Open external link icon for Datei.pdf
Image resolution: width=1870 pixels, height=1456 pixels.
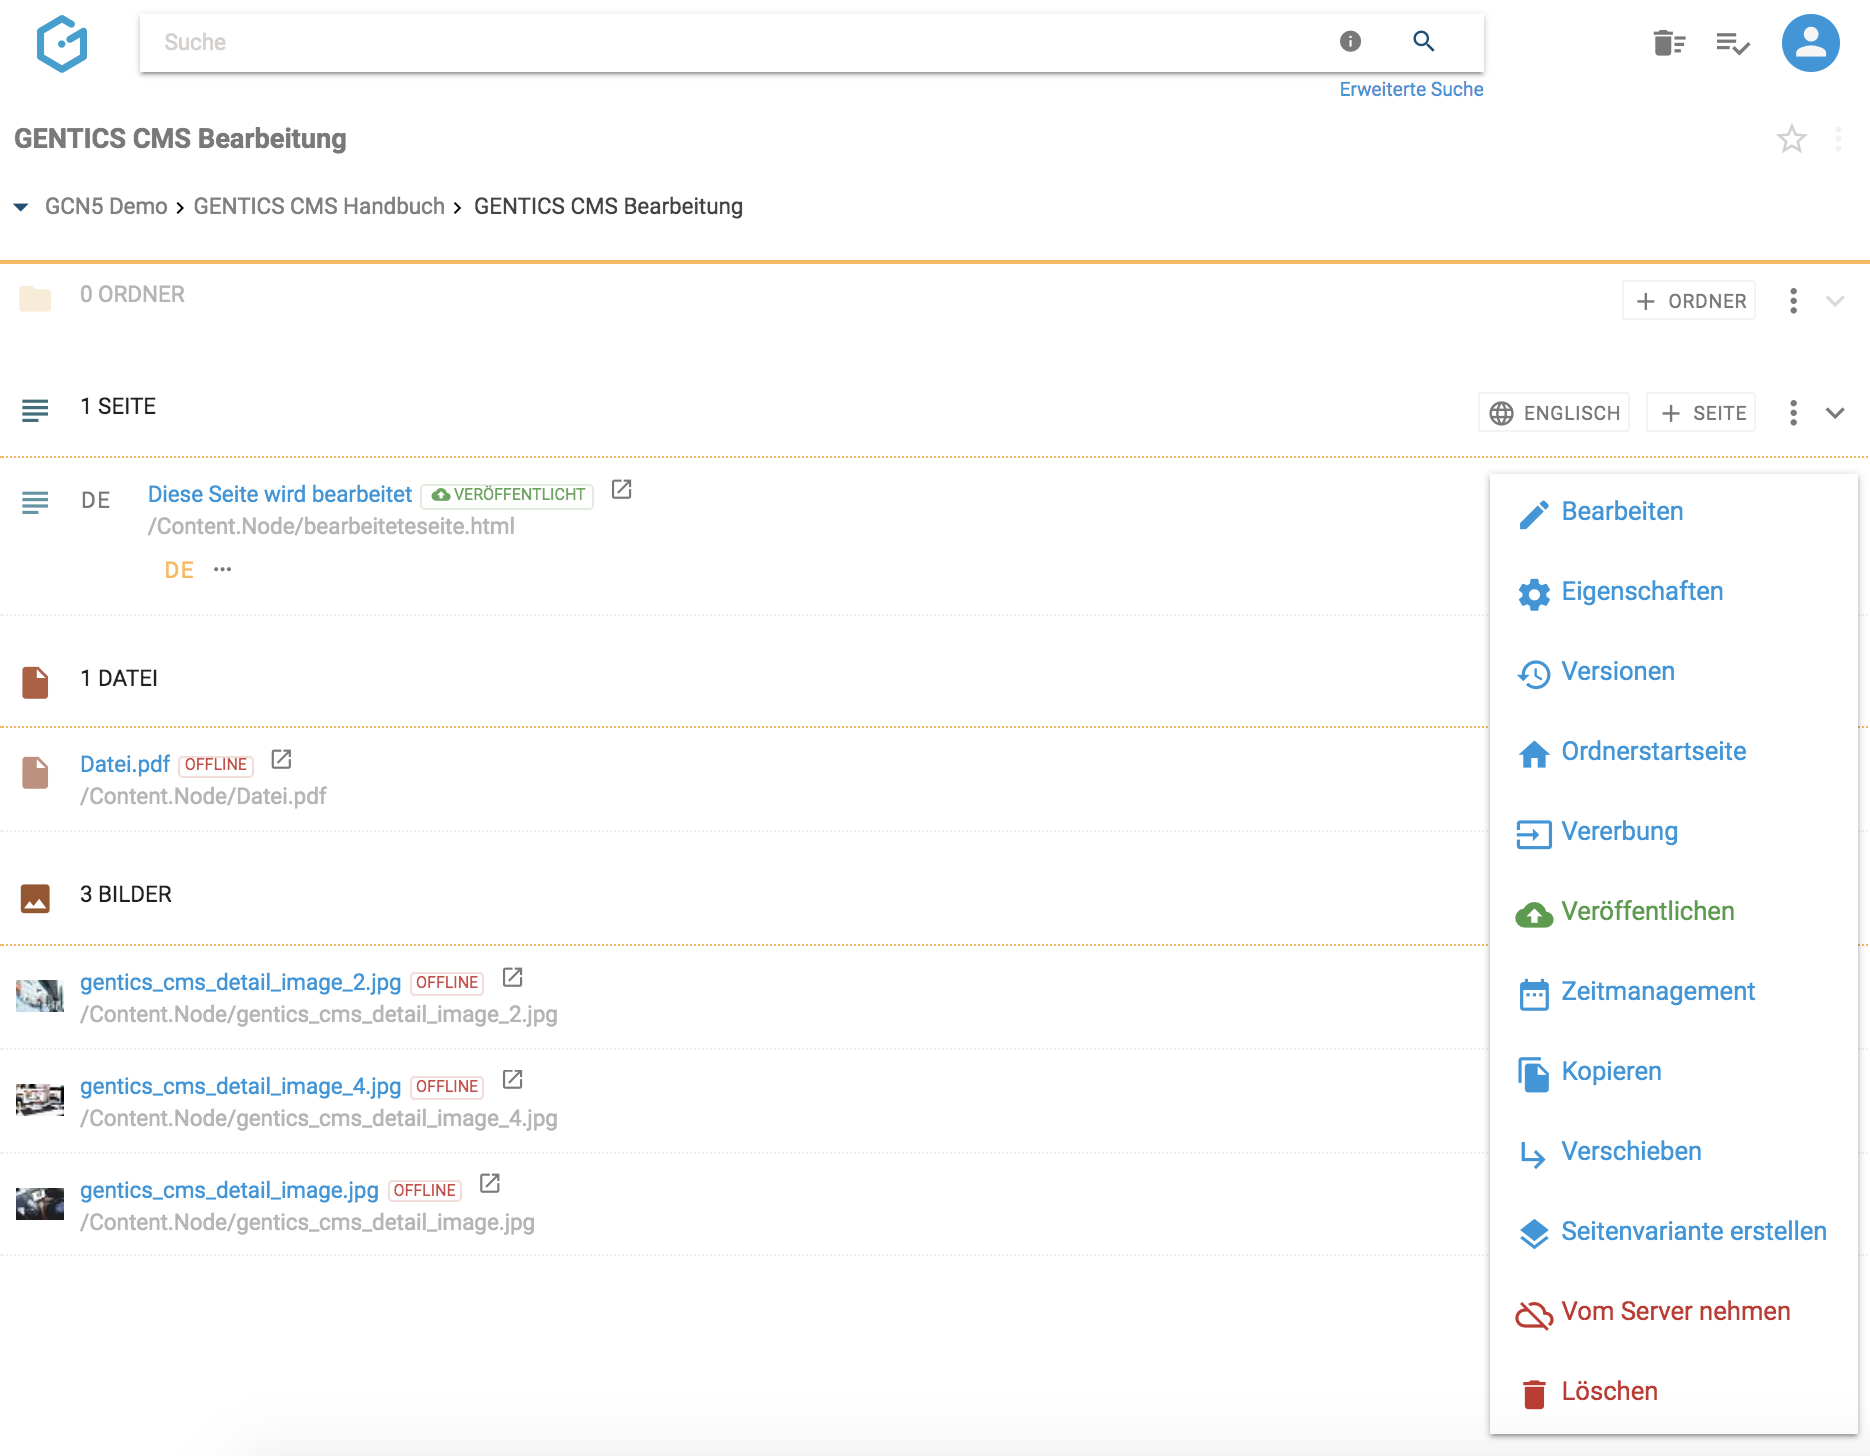[x=282, y=759]
